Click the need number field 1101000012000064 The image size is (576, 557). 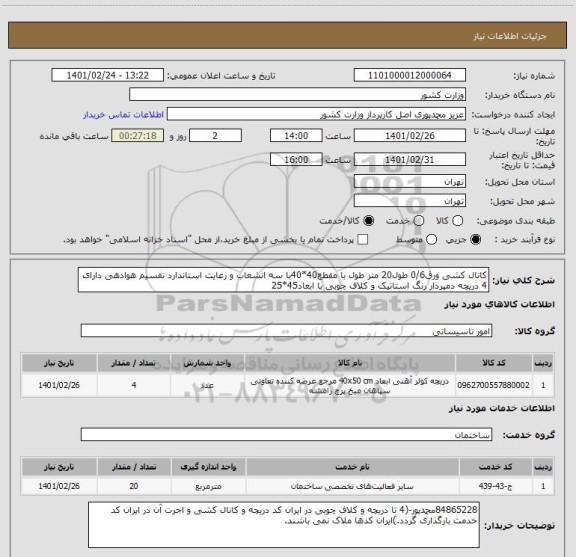[410, 75]
